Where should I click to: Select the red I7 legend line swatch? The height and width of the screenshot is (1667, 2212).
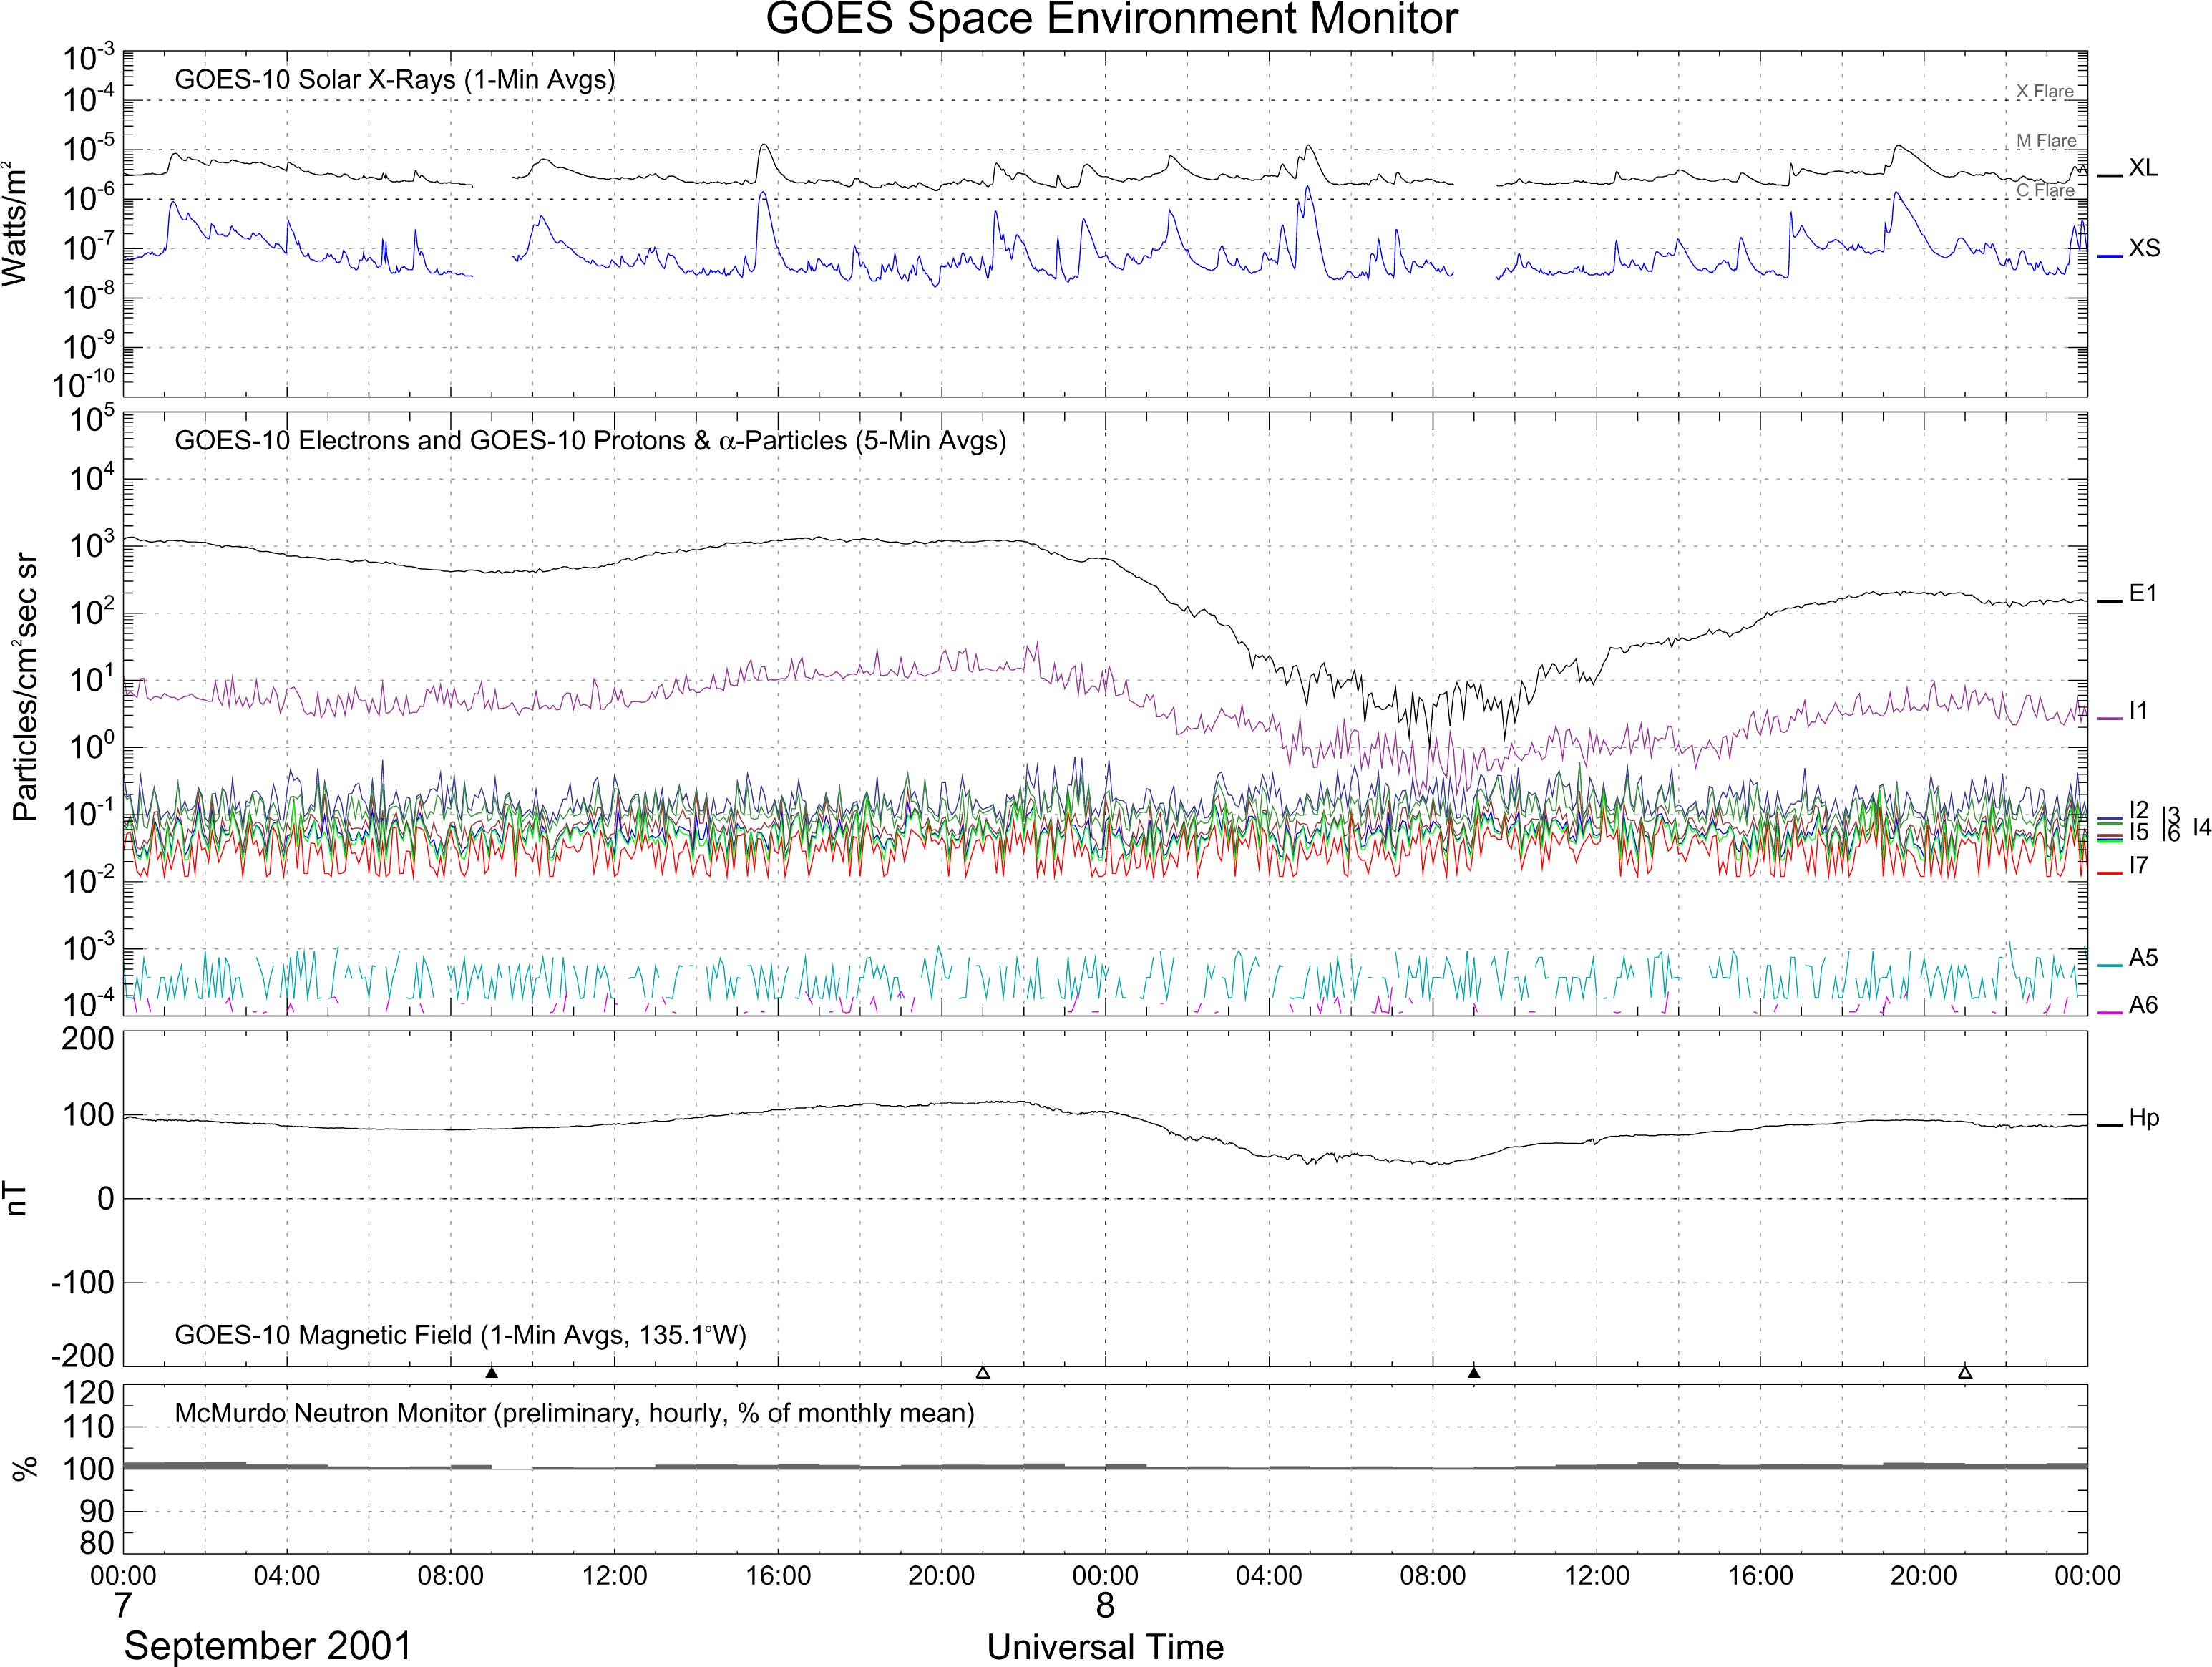pos(2109,874)
